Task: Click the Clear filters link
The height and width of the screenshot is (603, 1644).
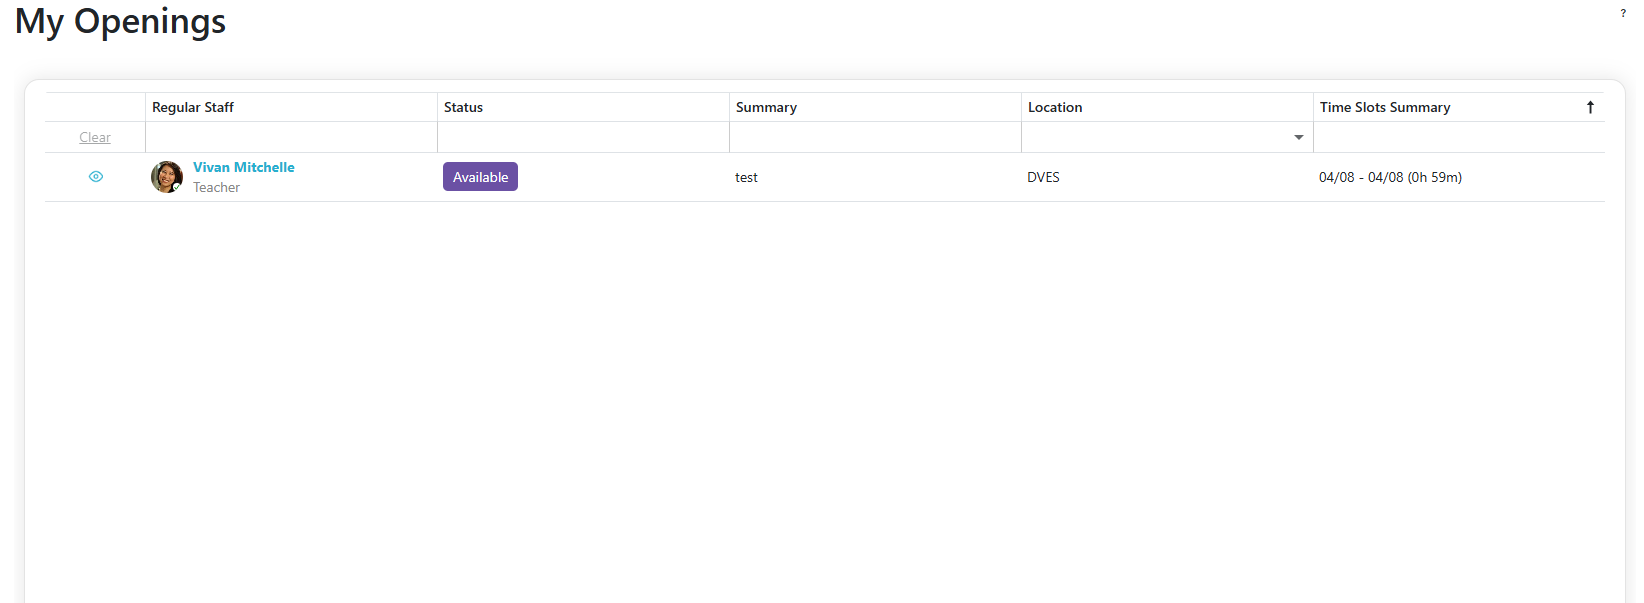Action: [95, 137]
